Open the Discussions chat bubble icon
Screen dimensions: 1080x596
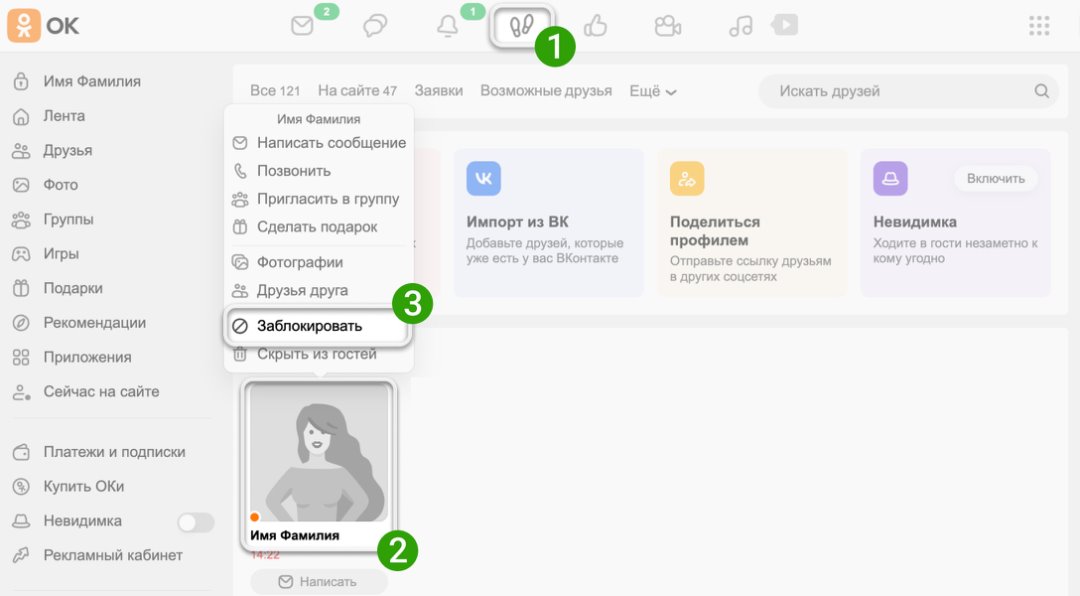click(x=375, y=27)
